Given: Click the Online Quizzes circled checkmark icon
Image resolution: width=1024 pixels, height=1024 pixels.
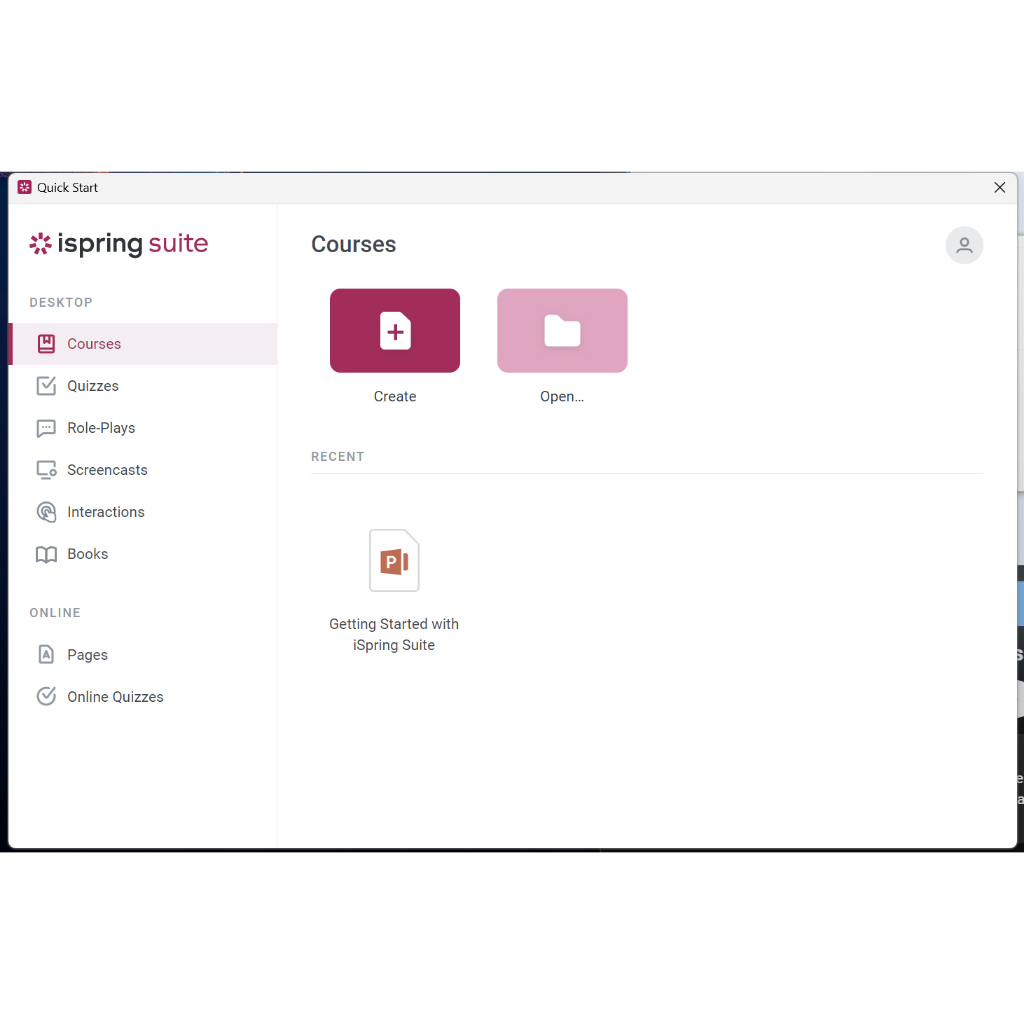Looking at the screenshot, I should [x=46, y=697].
